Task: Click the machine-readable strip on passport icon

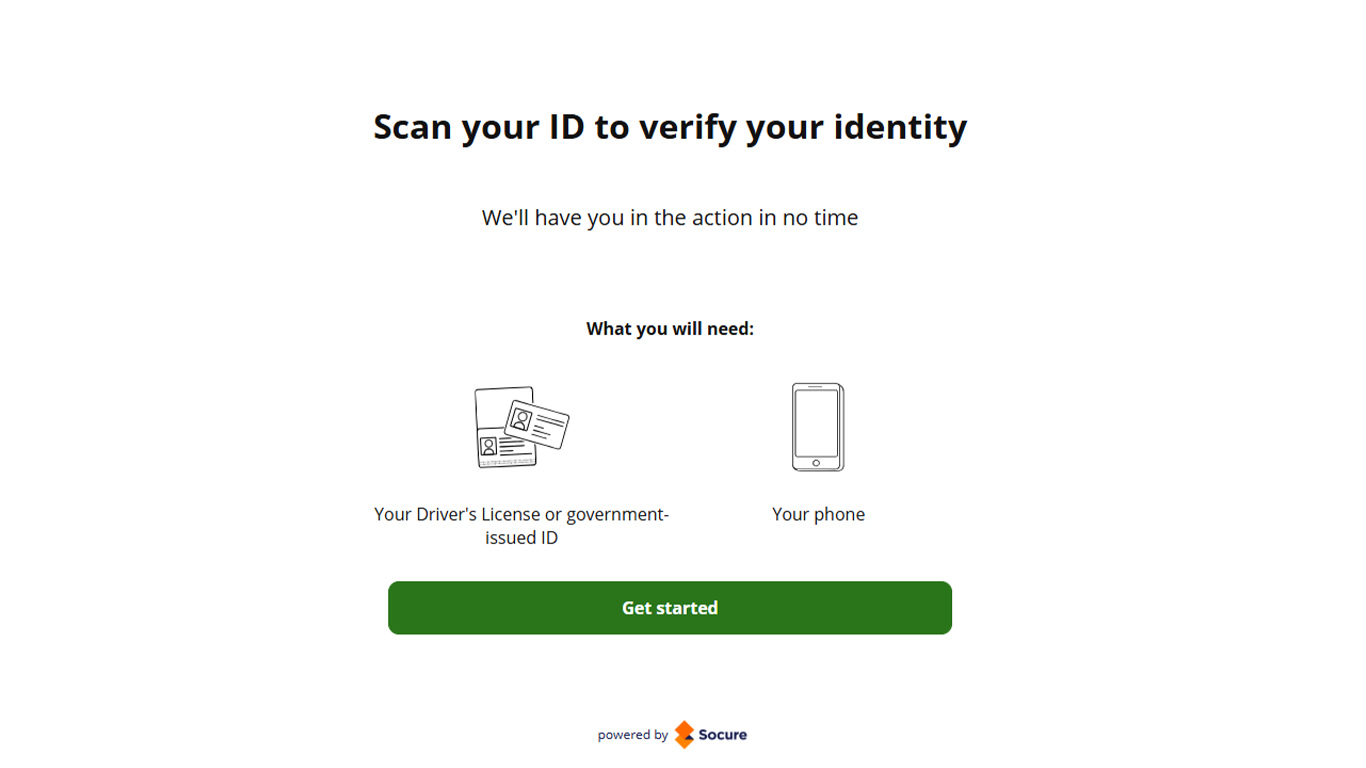Action: (x=505, y=463)
